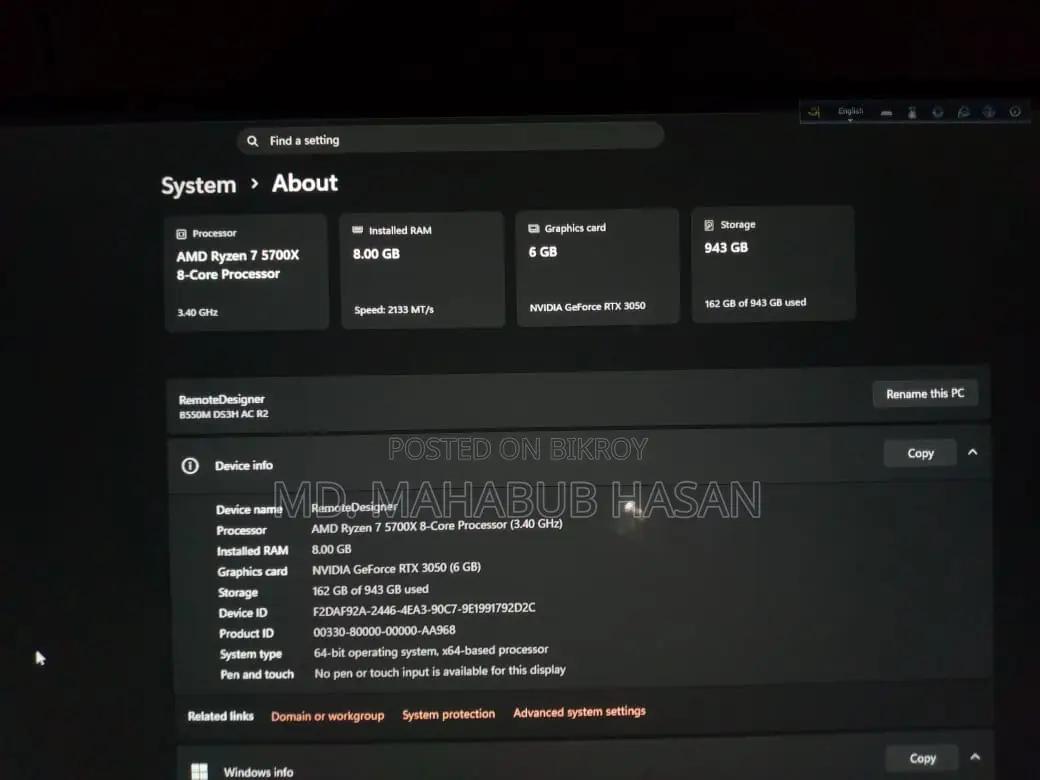Click the '8.00 GB' value in the Device info list
Viewport: 1040px width, 780px height.
click(331, 549)
